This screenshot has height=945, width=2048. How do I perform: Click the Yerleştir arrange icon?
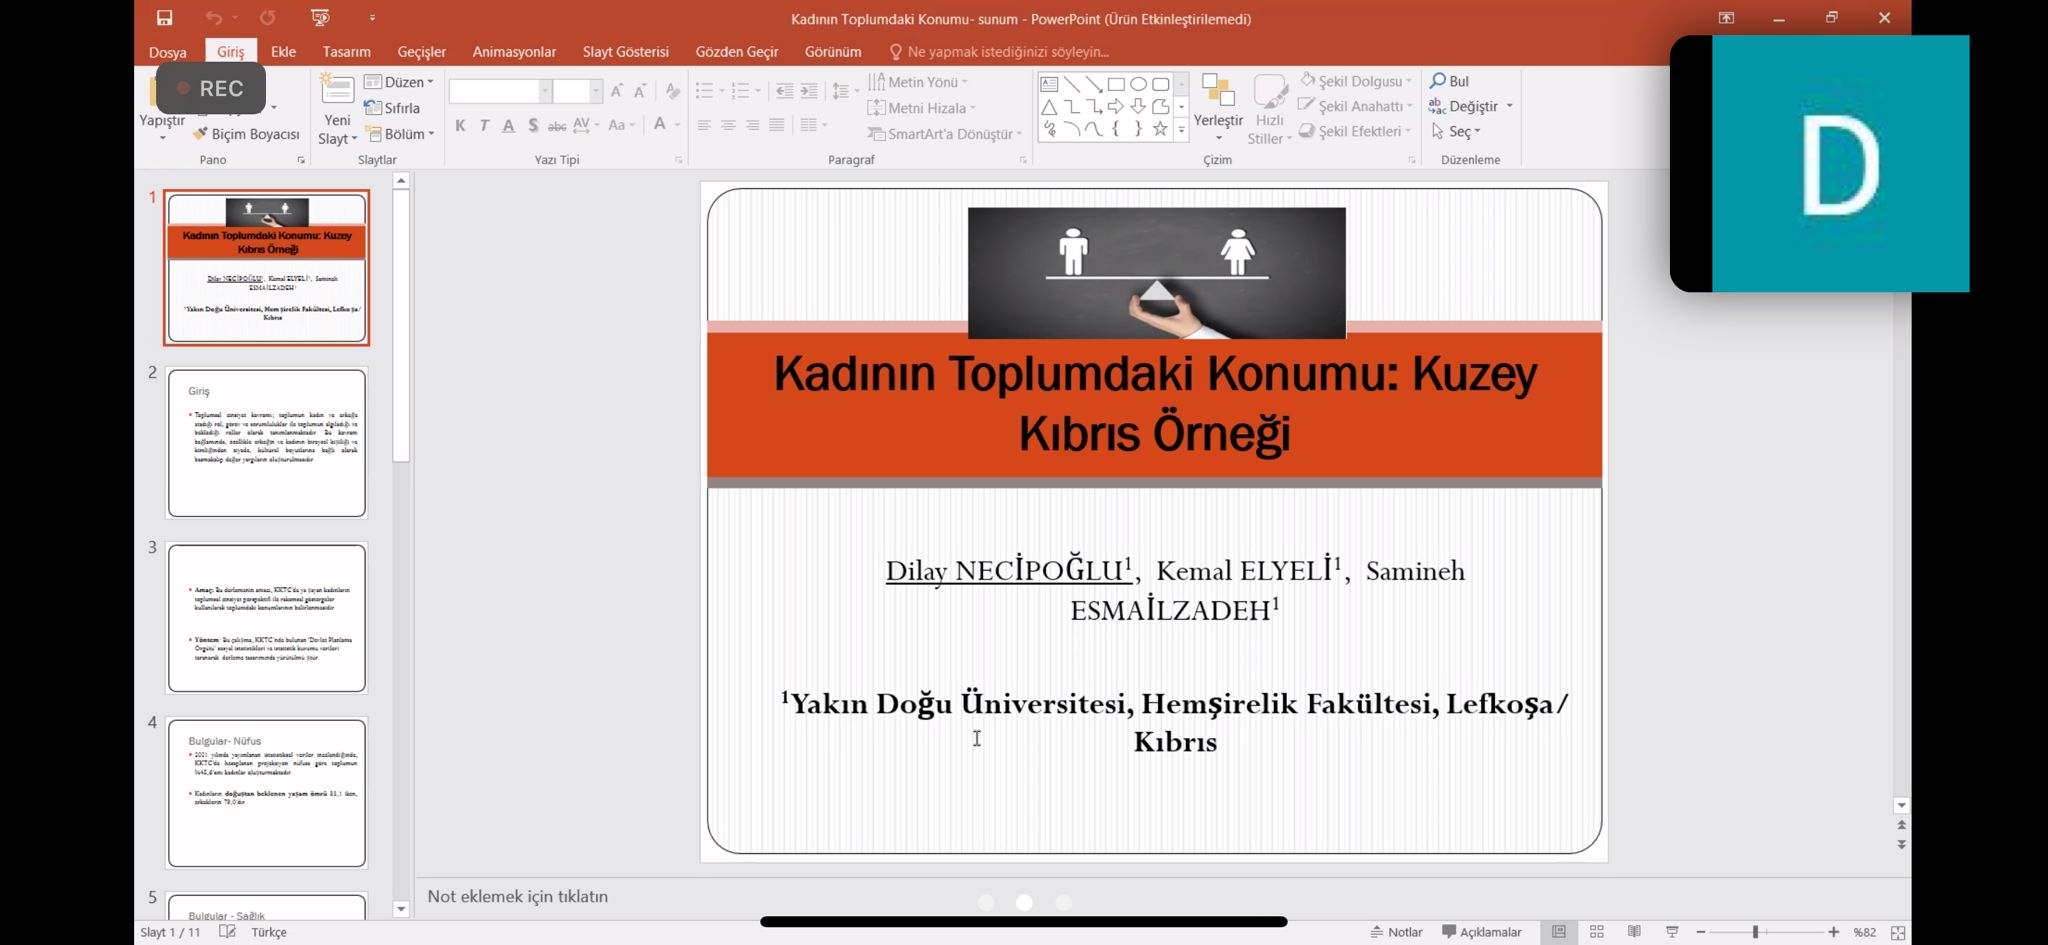coord(1217,93)
